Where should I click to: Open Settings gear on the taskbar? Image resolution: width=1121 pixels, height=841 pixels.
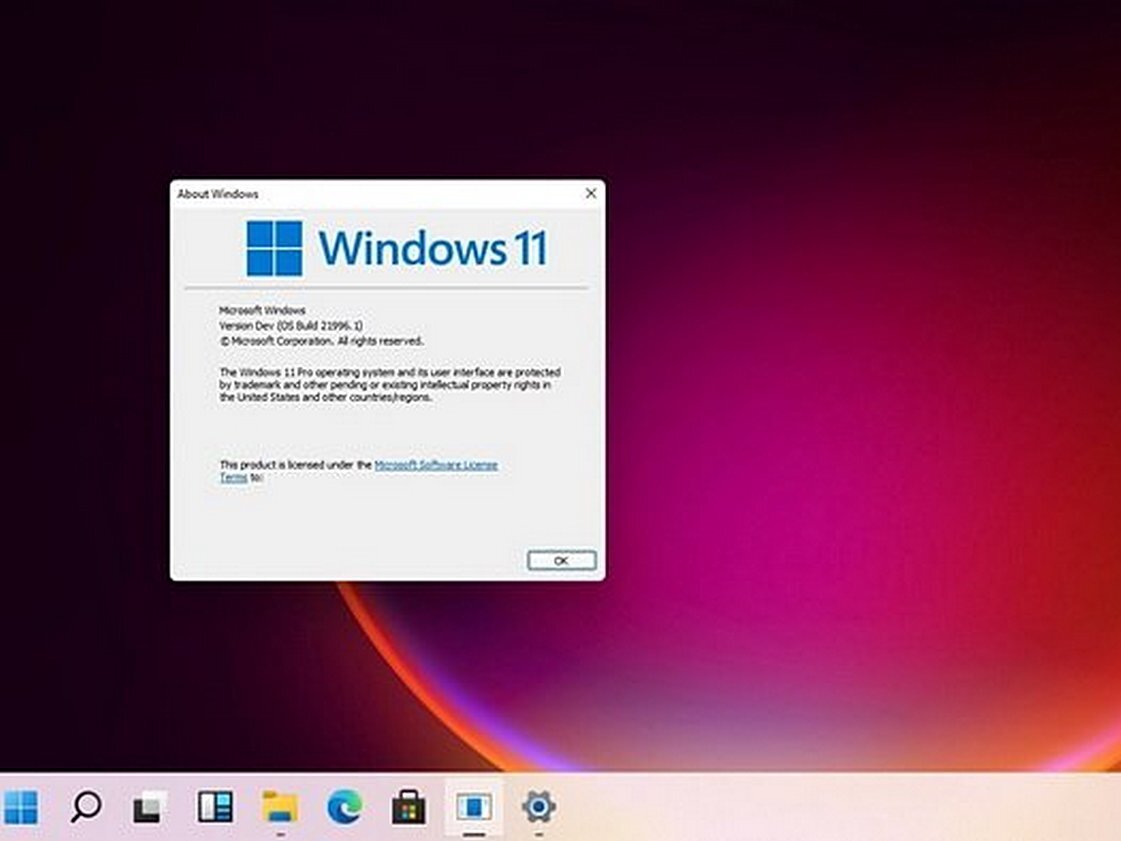[x=538, y=807]
